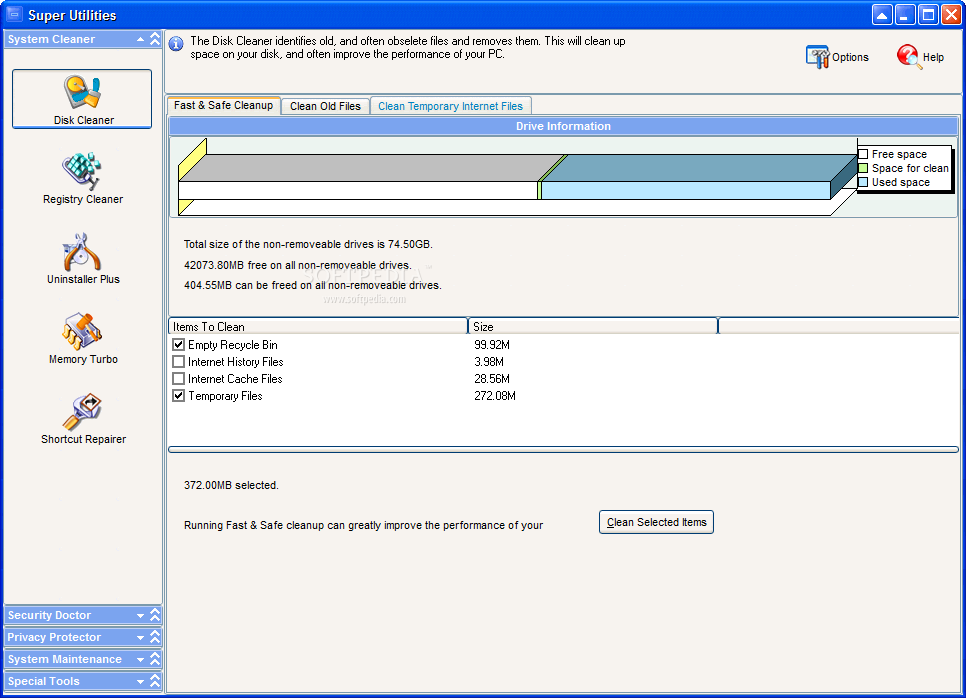Viewport: 966px width, 698px height.
Task: Collapse the System Cleaner panel
Action: (140, 39)
